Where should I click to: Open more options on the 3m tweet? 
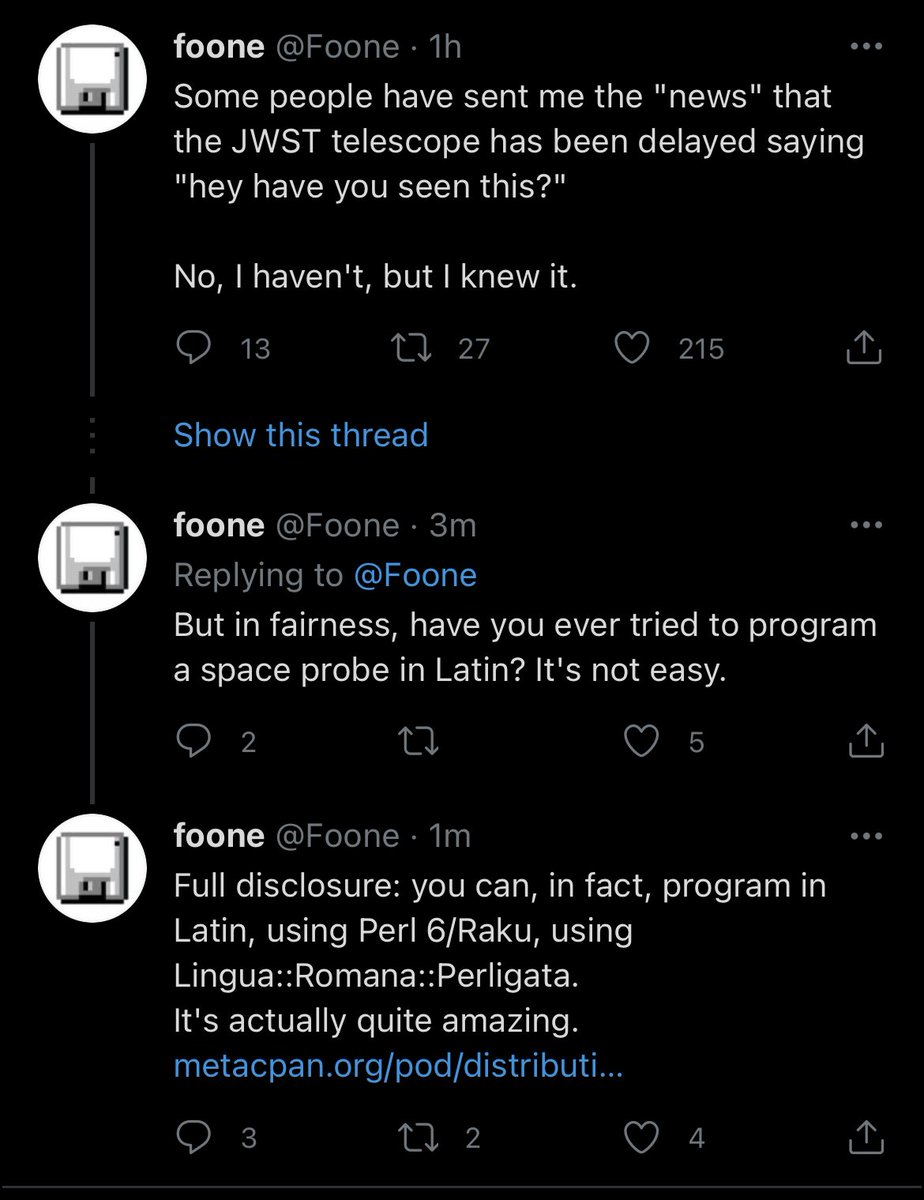(x=865, y=524)
